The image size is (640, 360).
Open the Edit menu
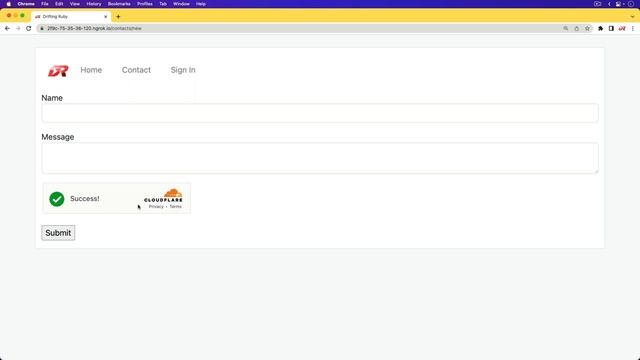[x=59, y=4]
